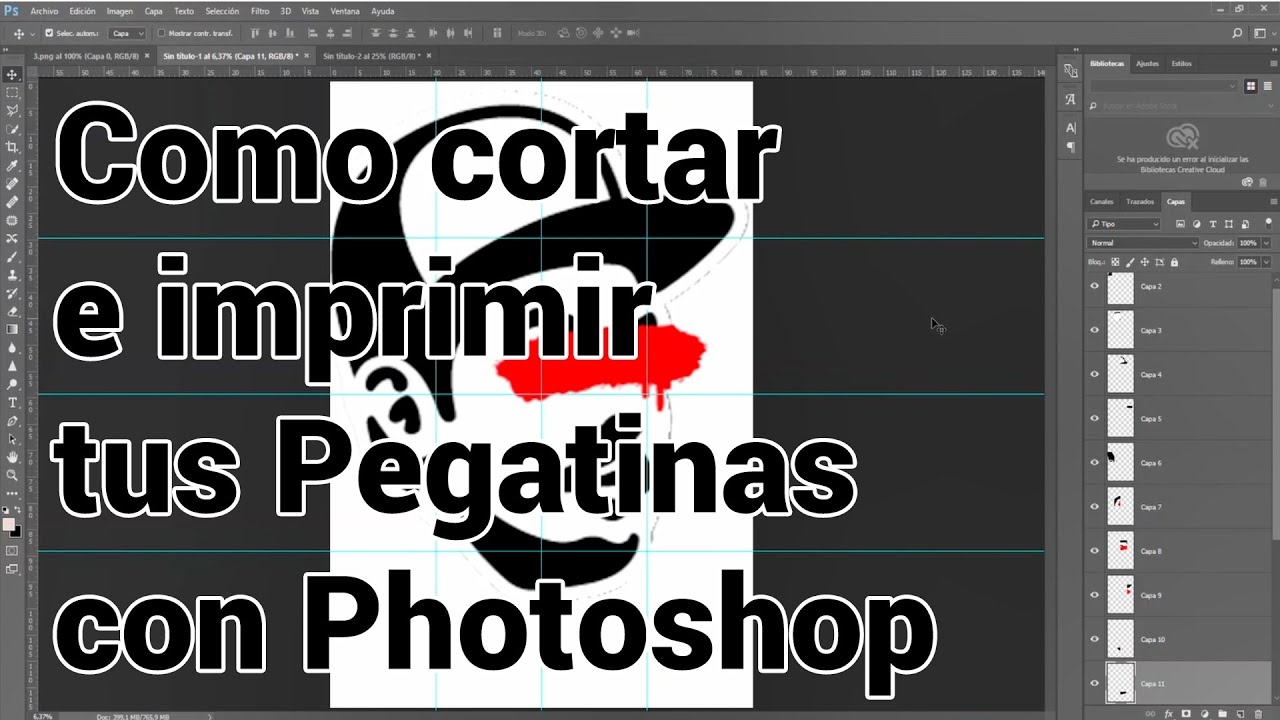Viewport: 1280px width, 720px height.
Task: Switch to Sin título-2 document tab
Action: [371, 56]
